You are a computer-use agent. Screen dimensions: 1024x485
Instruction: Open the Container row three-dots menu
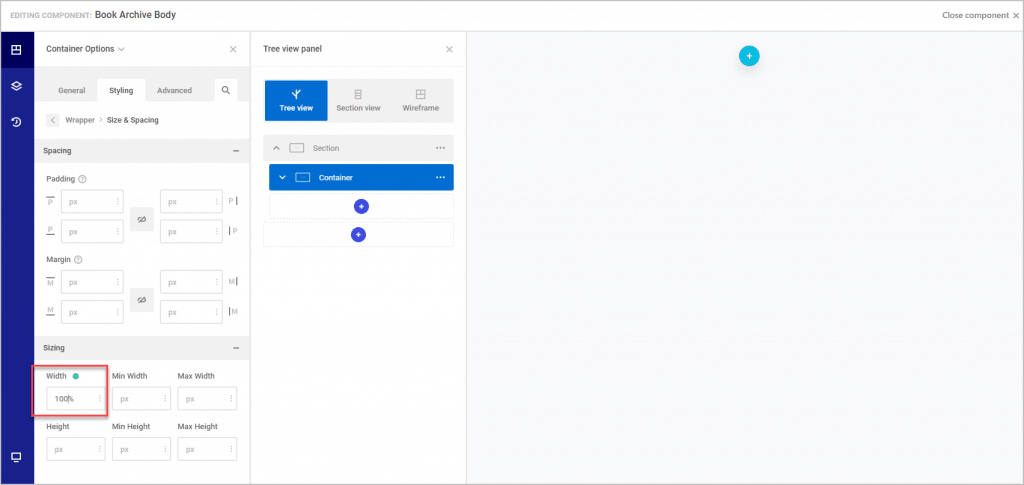[440, 178]
